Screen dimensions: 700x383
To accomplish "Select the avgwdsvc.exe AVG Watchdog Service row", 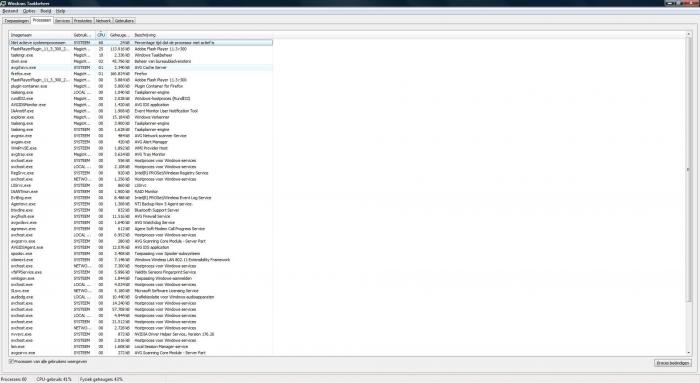I will pyautogui.click(x=141, y=223).
